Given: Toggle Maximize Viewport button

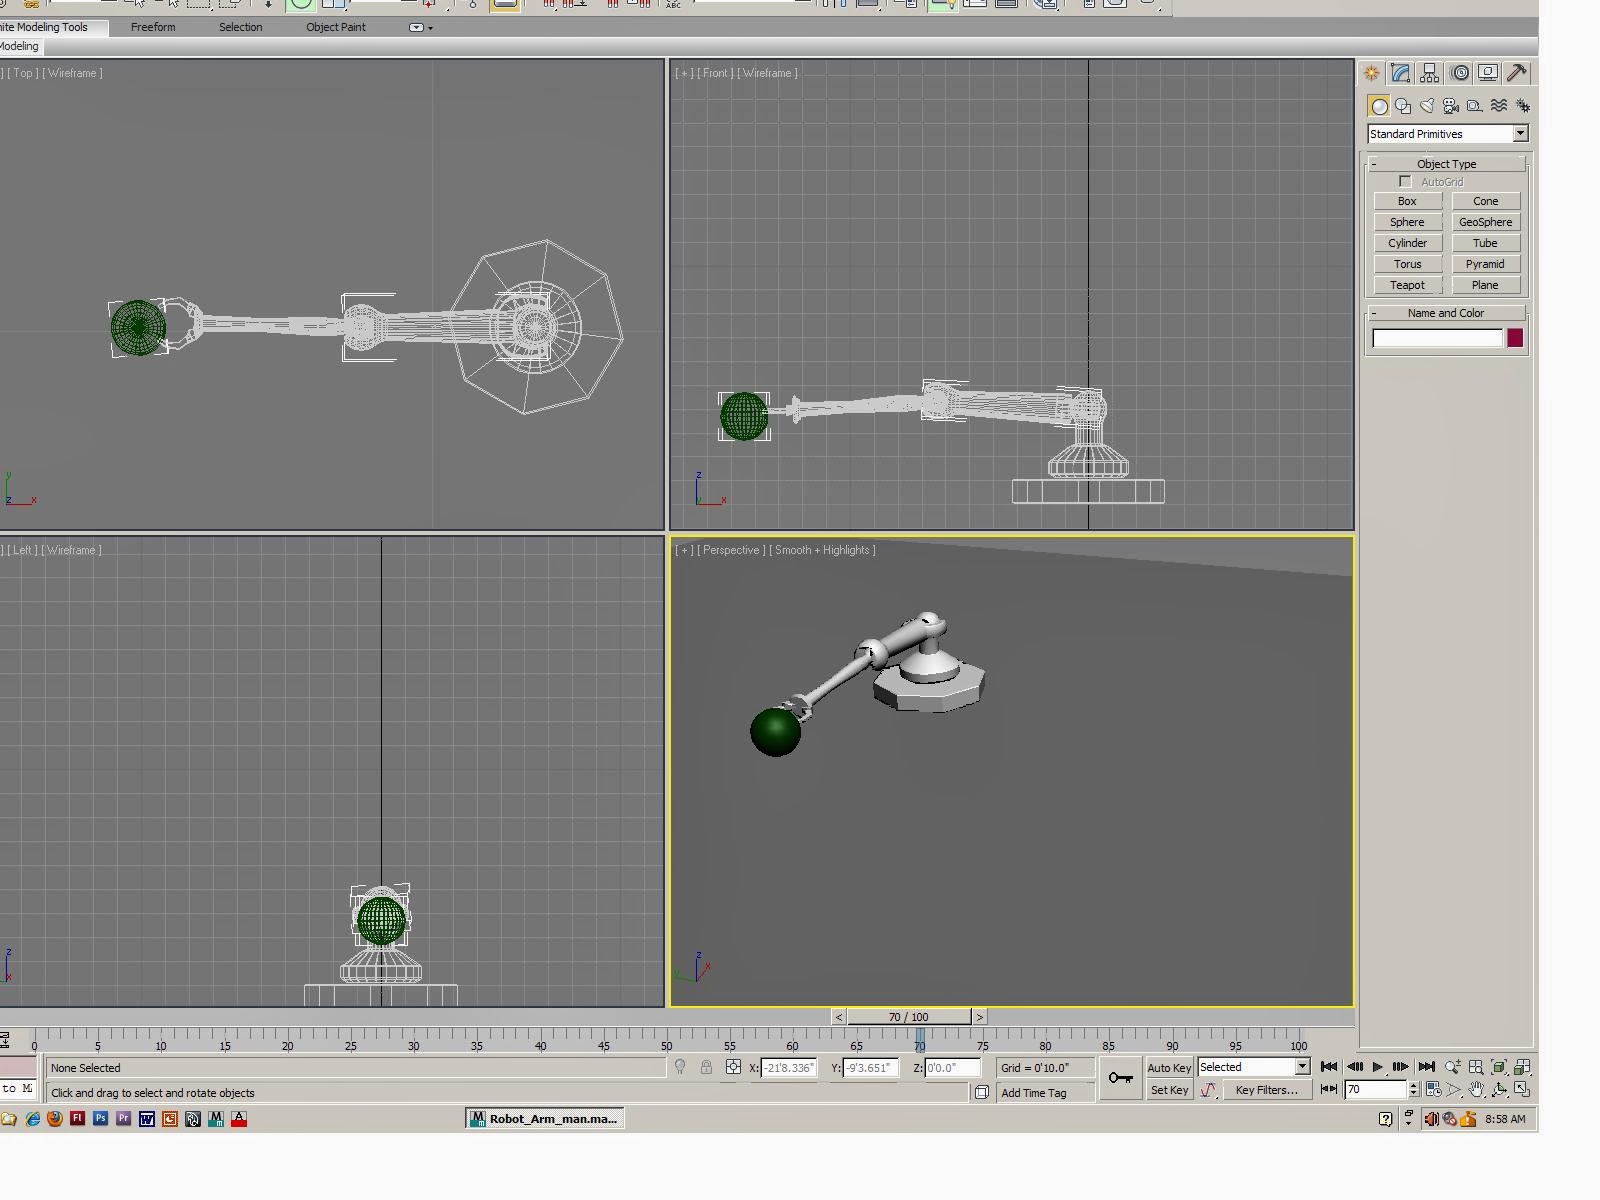Looking at the screenshot, I should (x=1522, y=1090).
